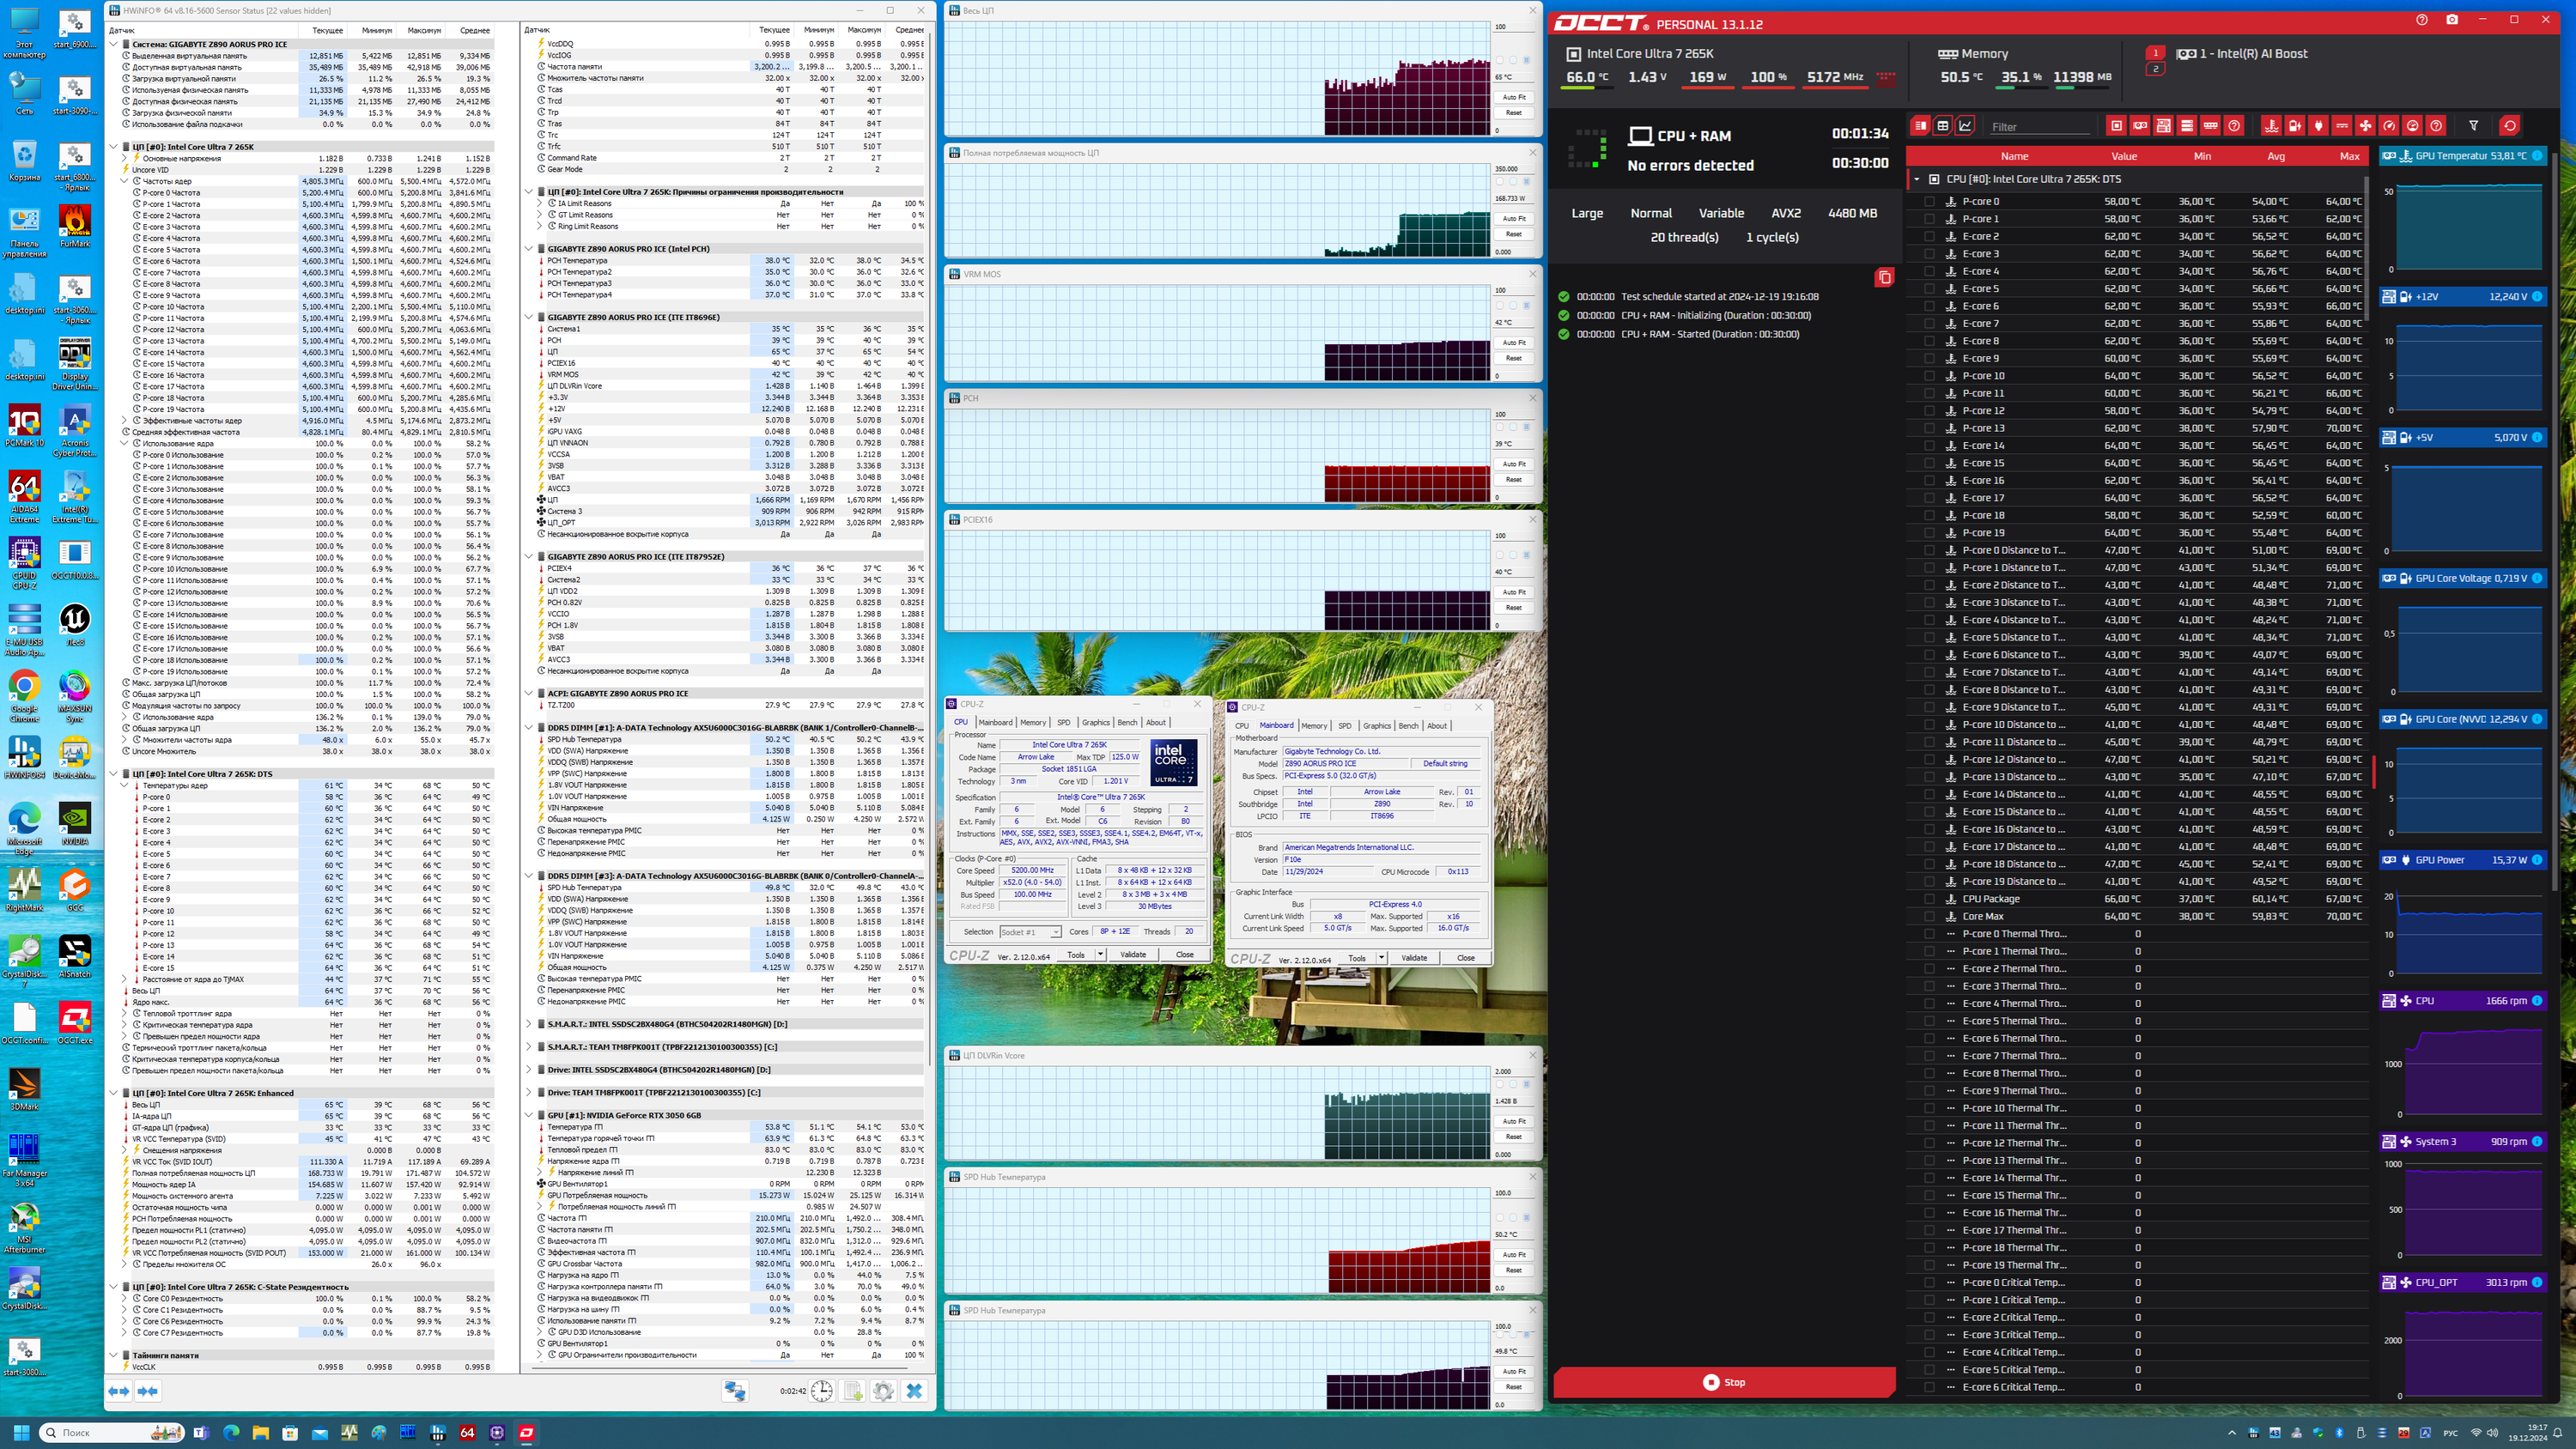This screenshot has width=2576, height=1449.
Task: Check the CPU Package row checkbox
Action: 1929,899
